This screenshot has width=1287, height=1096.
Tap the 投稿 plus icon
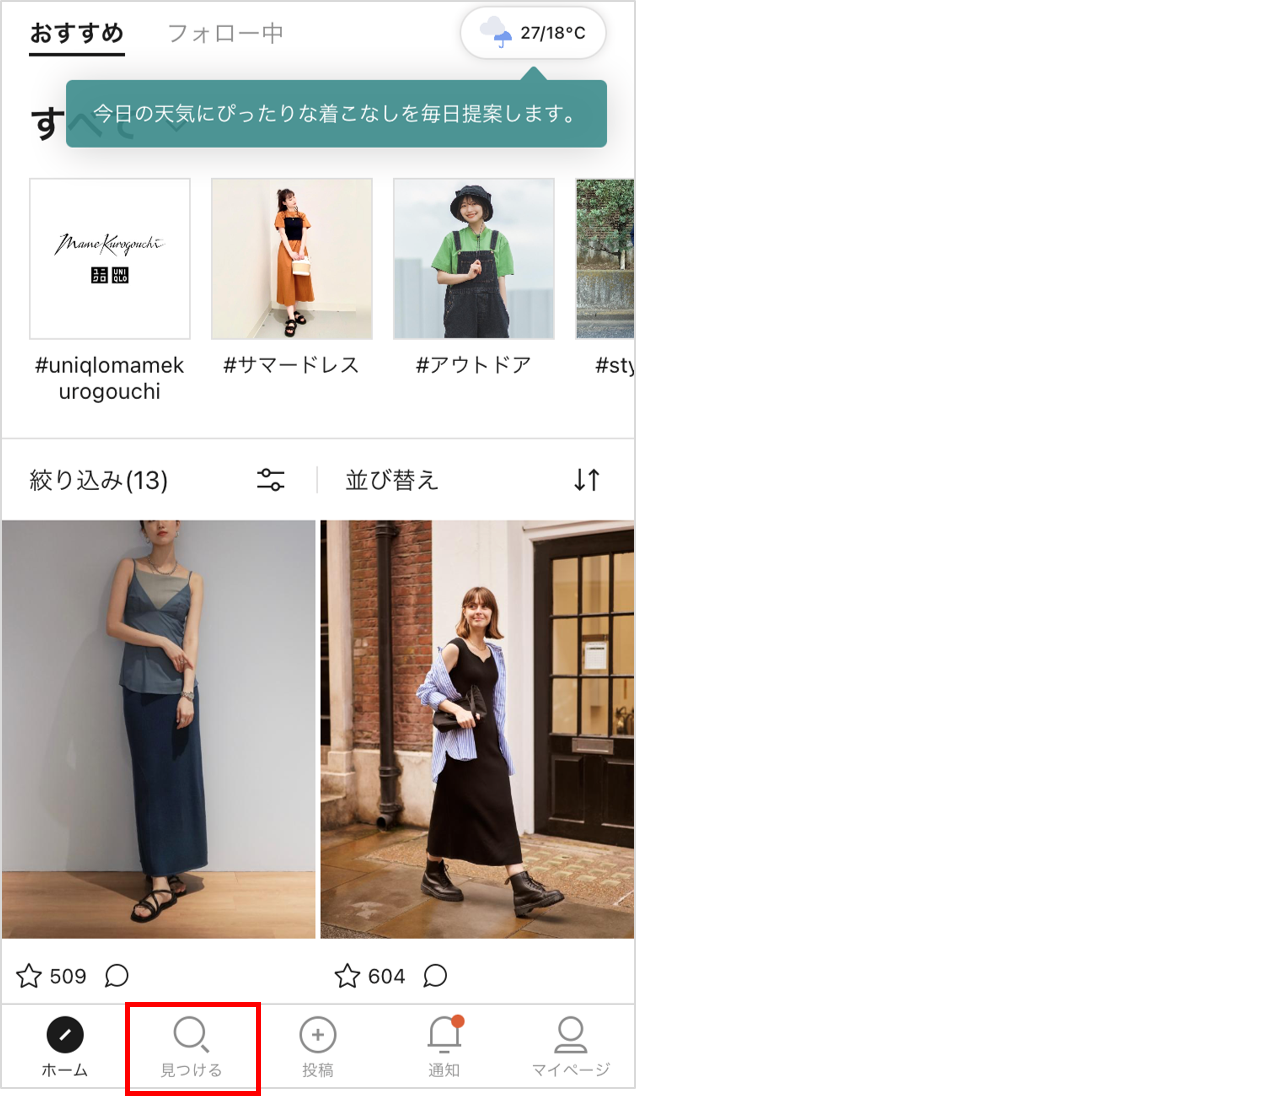[318, 1036]
